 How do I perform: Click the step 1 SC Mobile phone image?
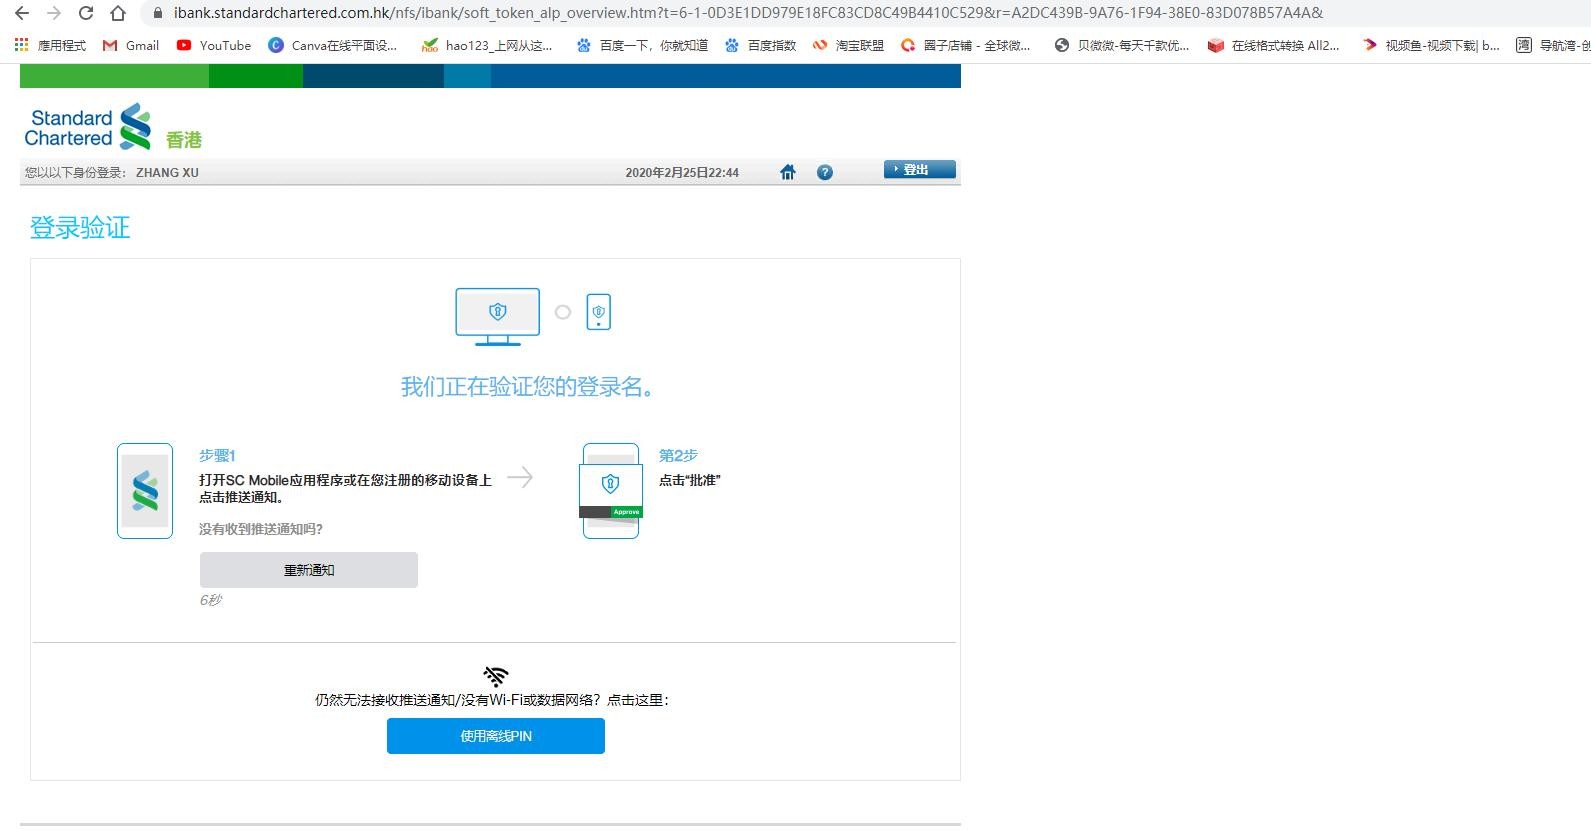coord(145,491)
